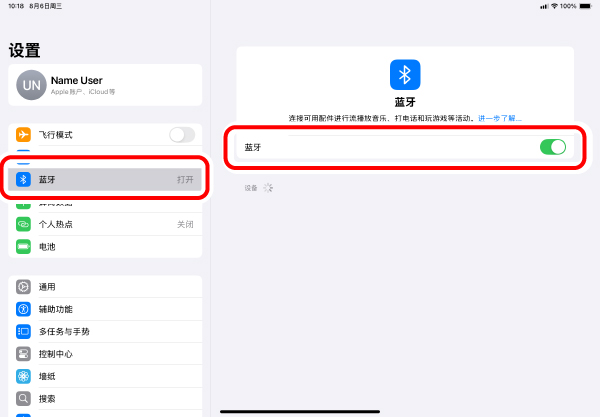Select 个人热点 row showing 关闭
Screen dimensions: 600x417
tap(105, 224)
